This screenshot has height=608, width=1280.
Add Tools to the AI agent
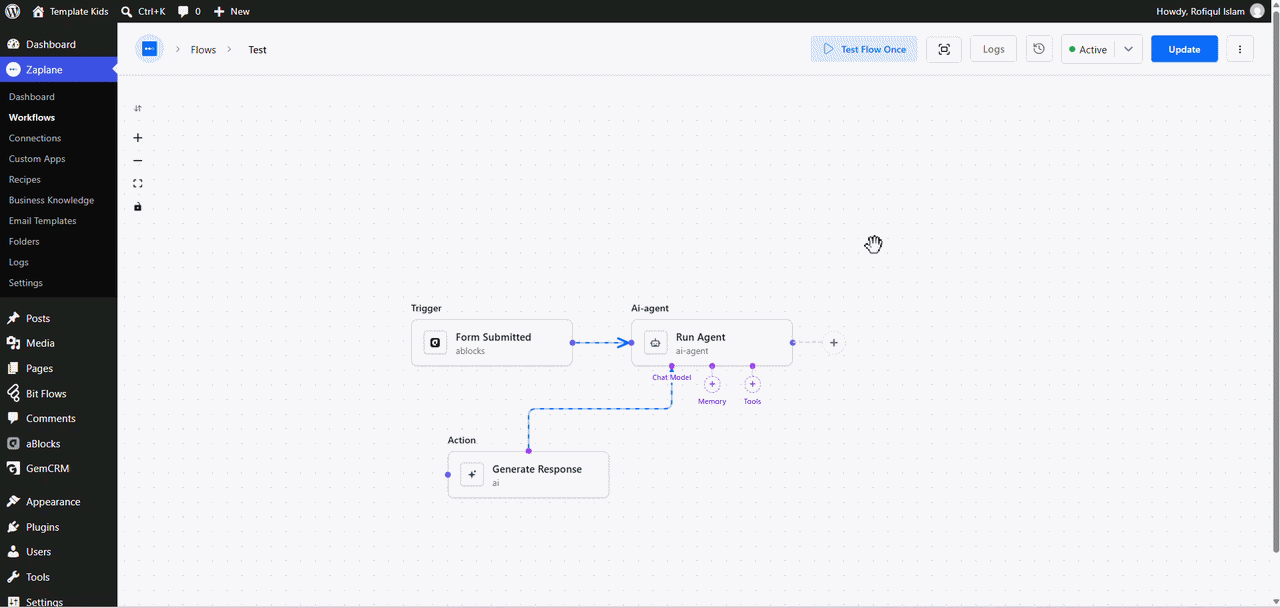[x=753, y=384]
